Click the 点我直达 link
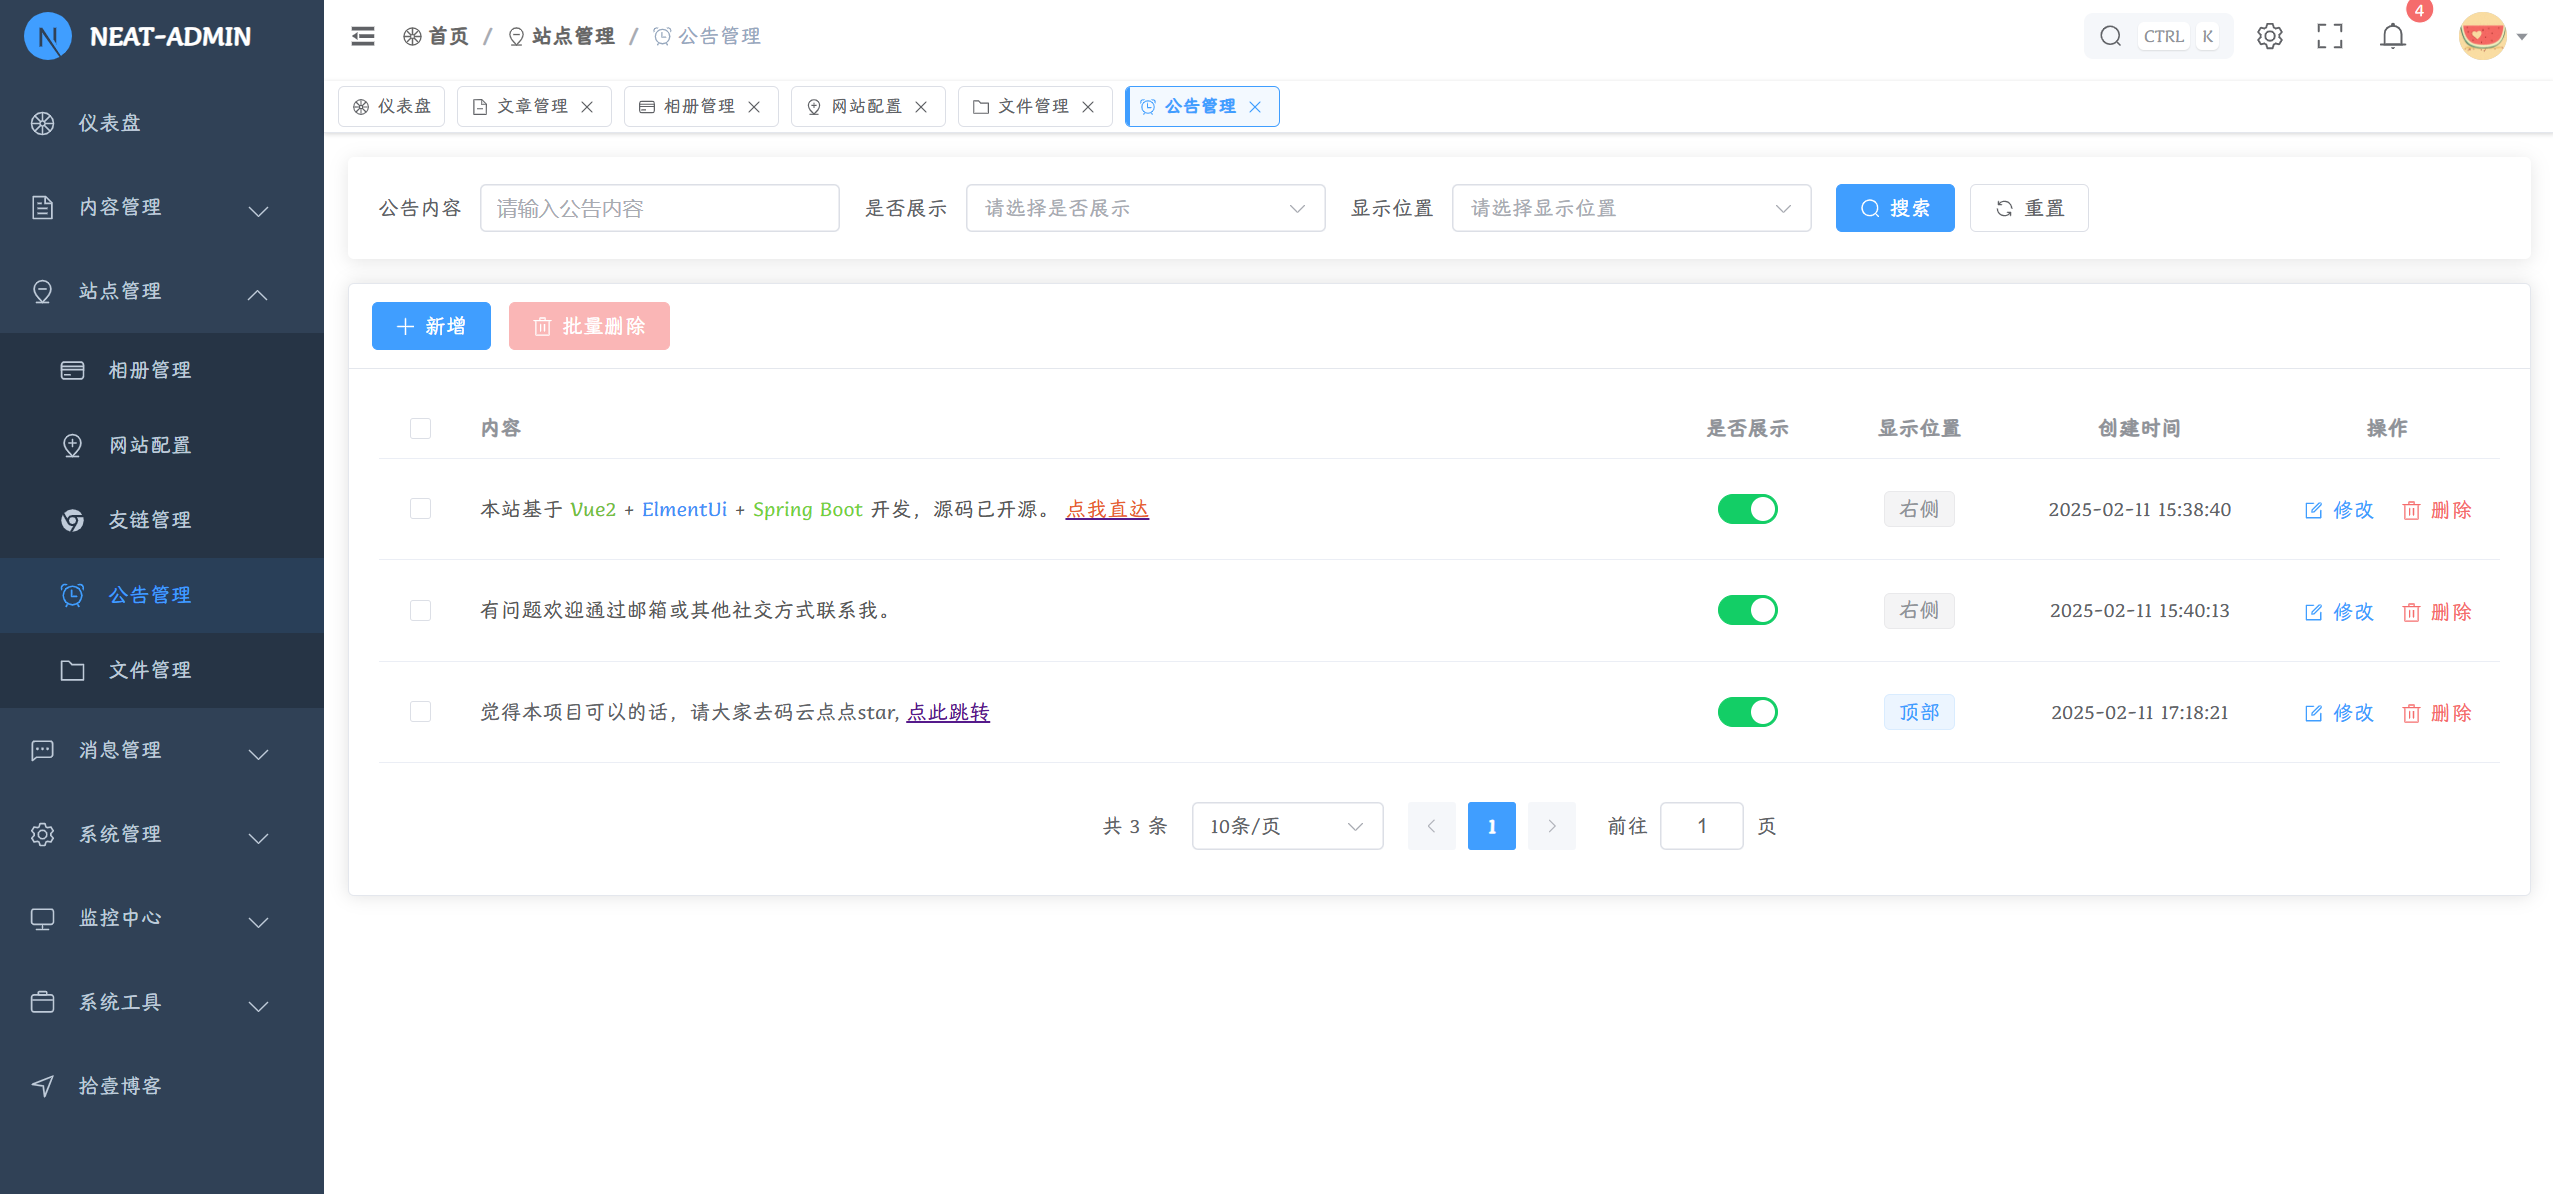 [x=1107, y=509]
